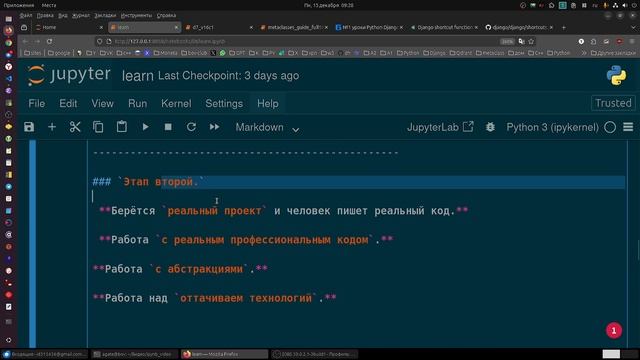Open Firefox application menu button

[632, 41]
